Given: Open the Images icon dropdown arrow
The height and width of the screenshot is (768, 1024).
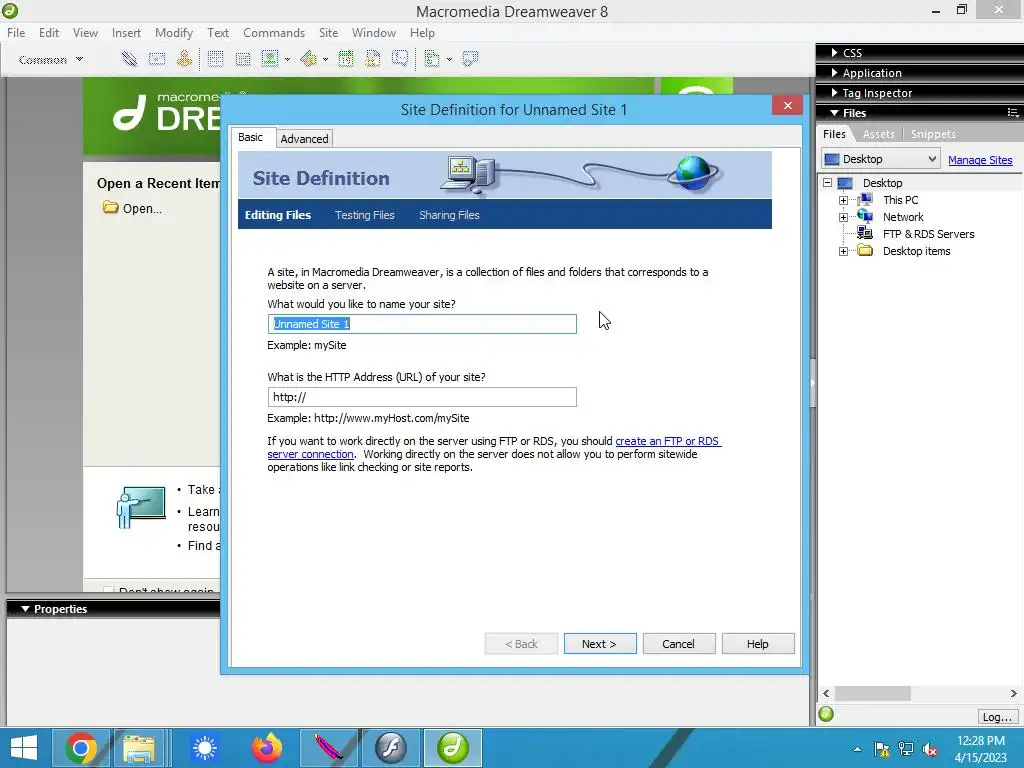Looking at the screenshot, I should (287, 59).
